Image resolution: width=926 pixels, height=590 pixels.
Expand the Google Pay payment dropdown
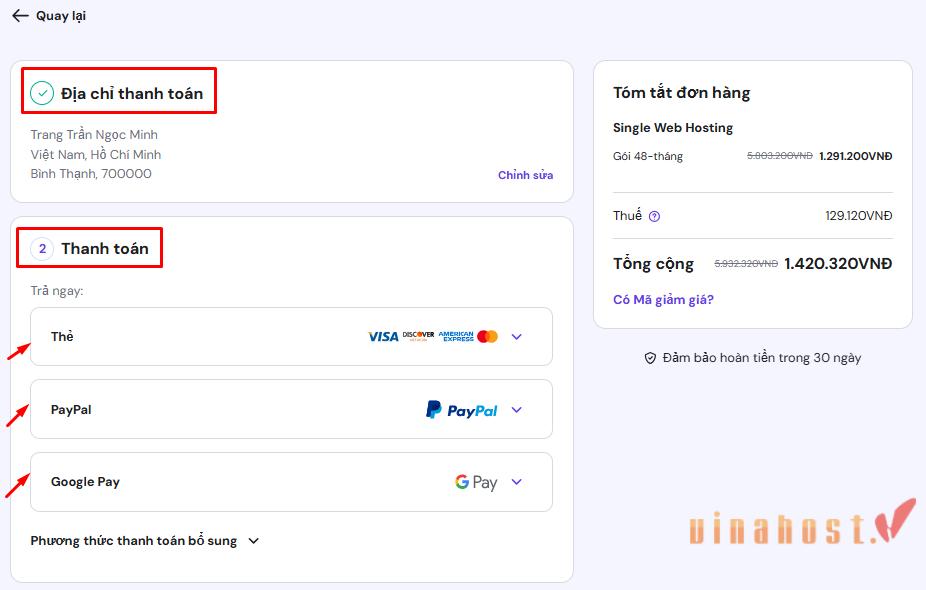click(516, 481)
